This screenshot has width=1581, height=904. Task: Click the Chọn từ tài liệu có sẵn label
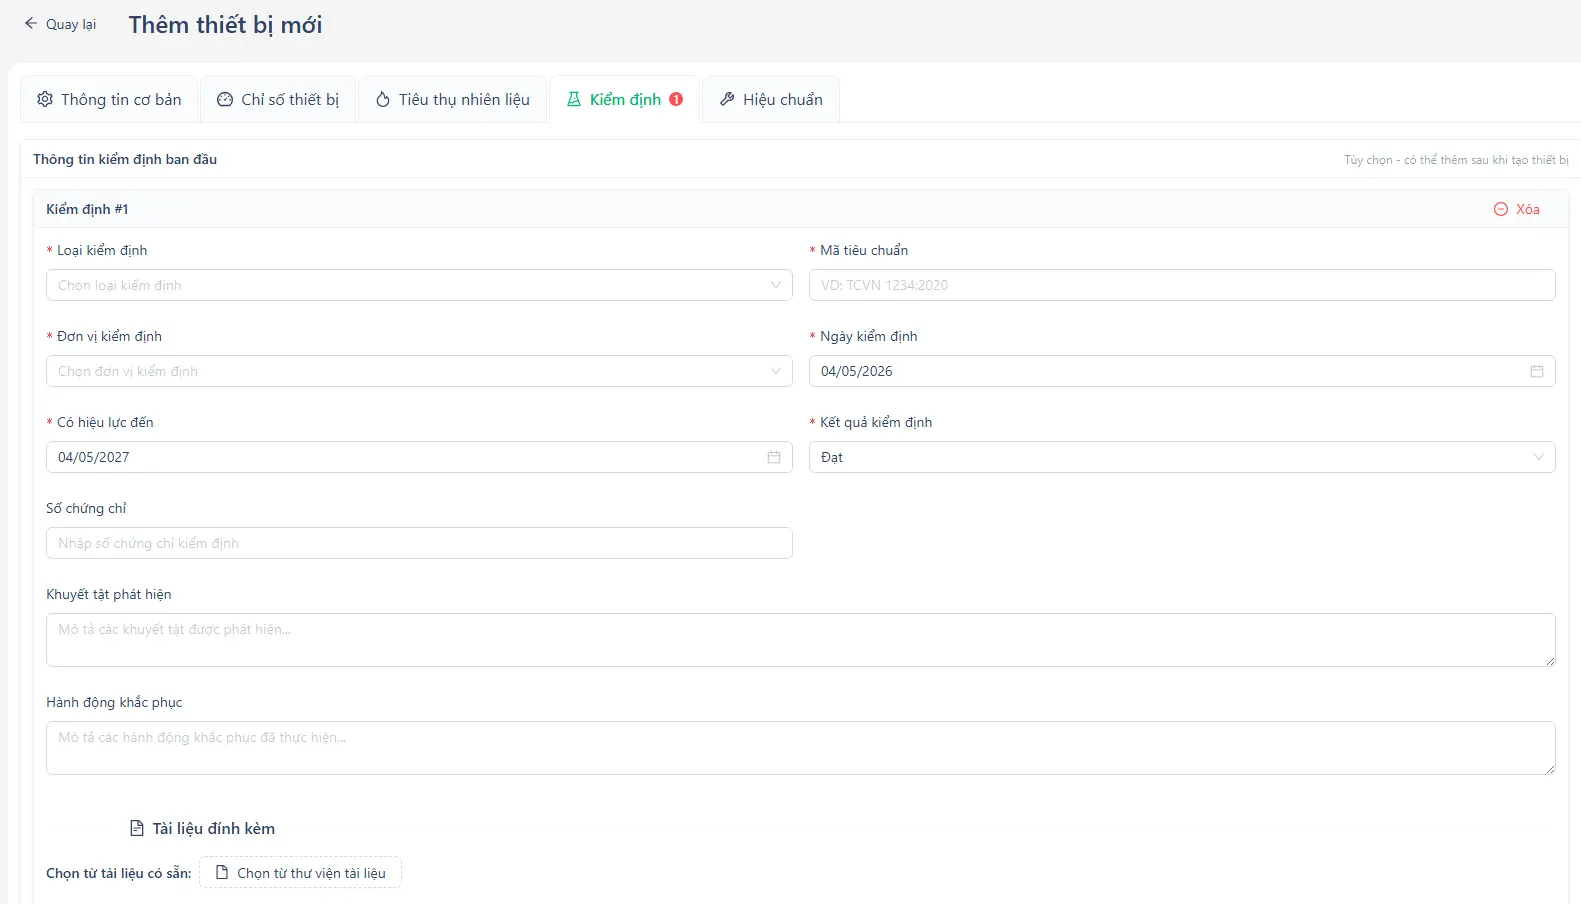click(118, 873)
